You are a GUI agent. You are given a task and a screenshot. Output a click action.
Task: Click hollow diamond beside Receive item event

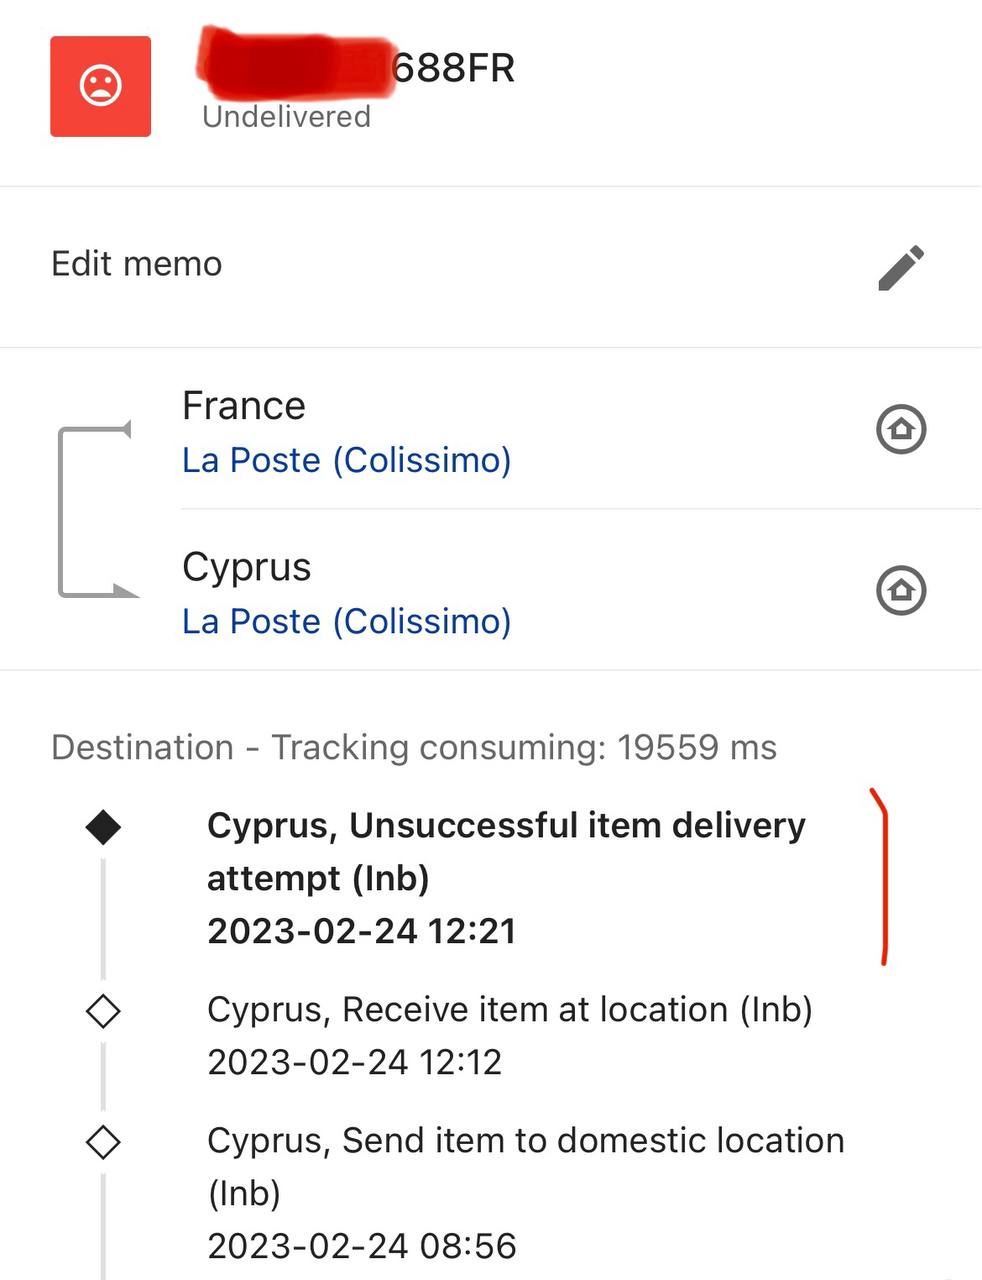[x=103, y=1011]
